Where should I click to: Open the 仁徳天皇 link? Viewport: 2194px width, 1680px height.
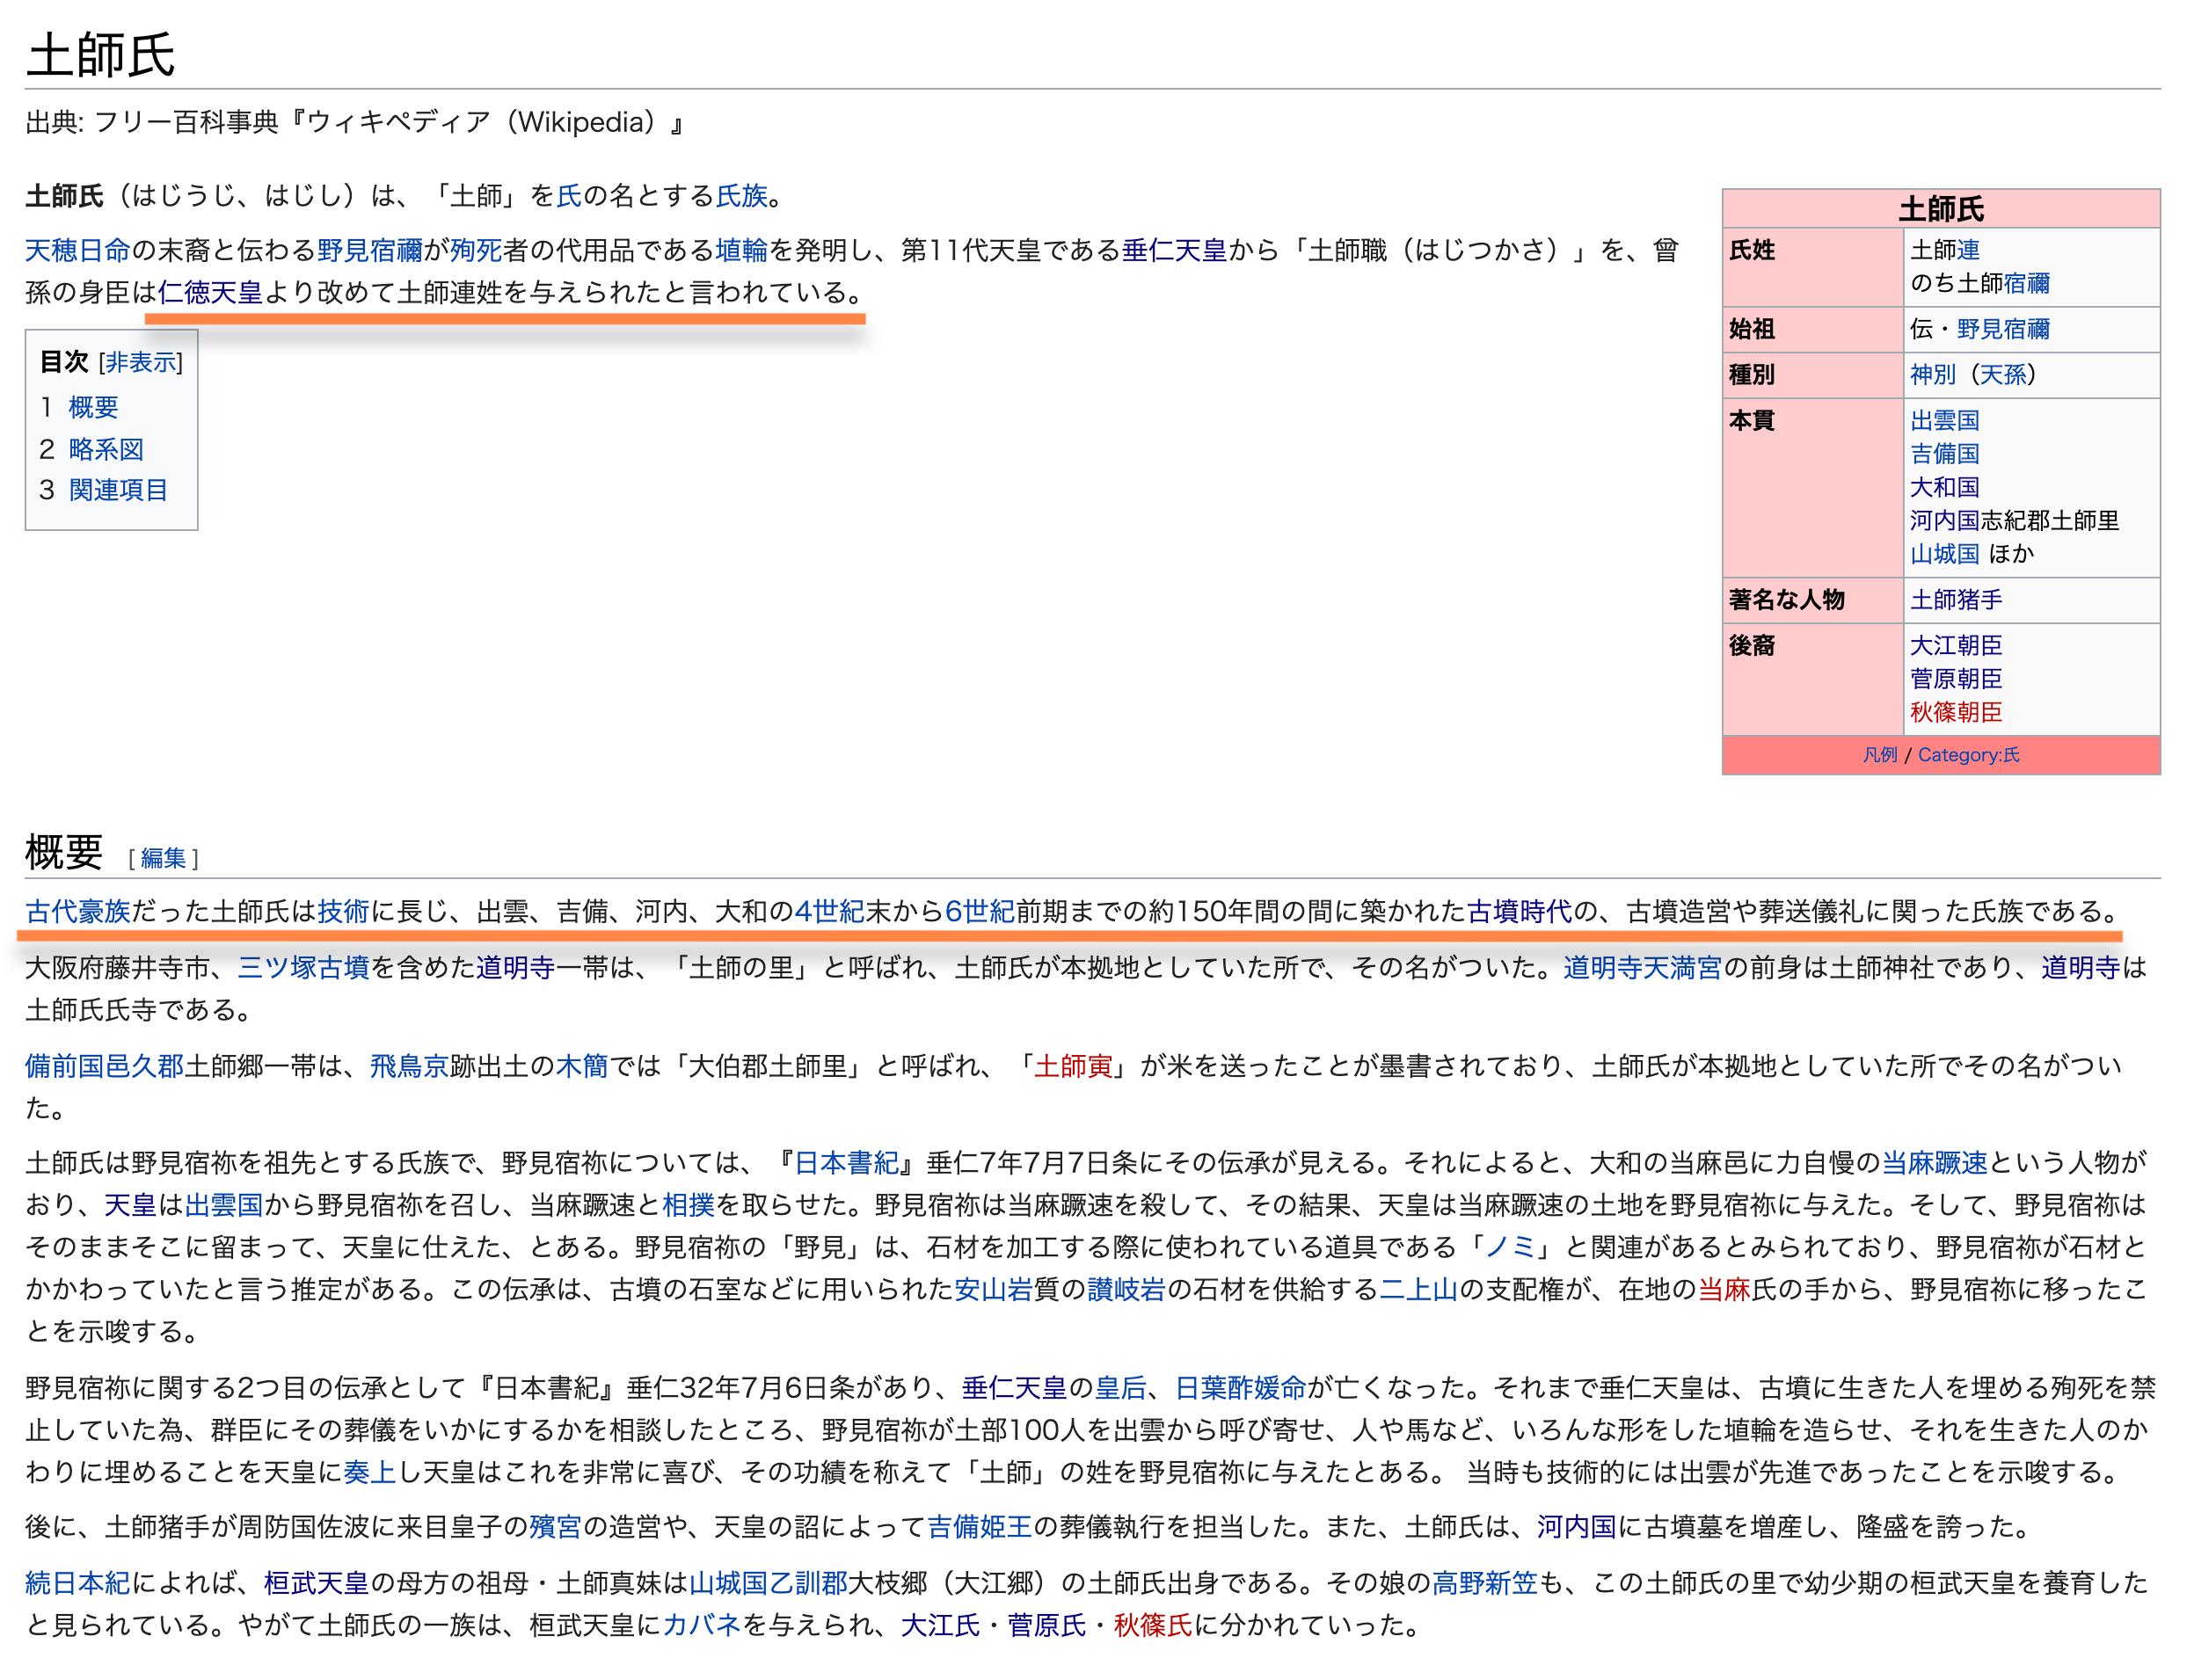pyautogui.click(x=210, y=292)
